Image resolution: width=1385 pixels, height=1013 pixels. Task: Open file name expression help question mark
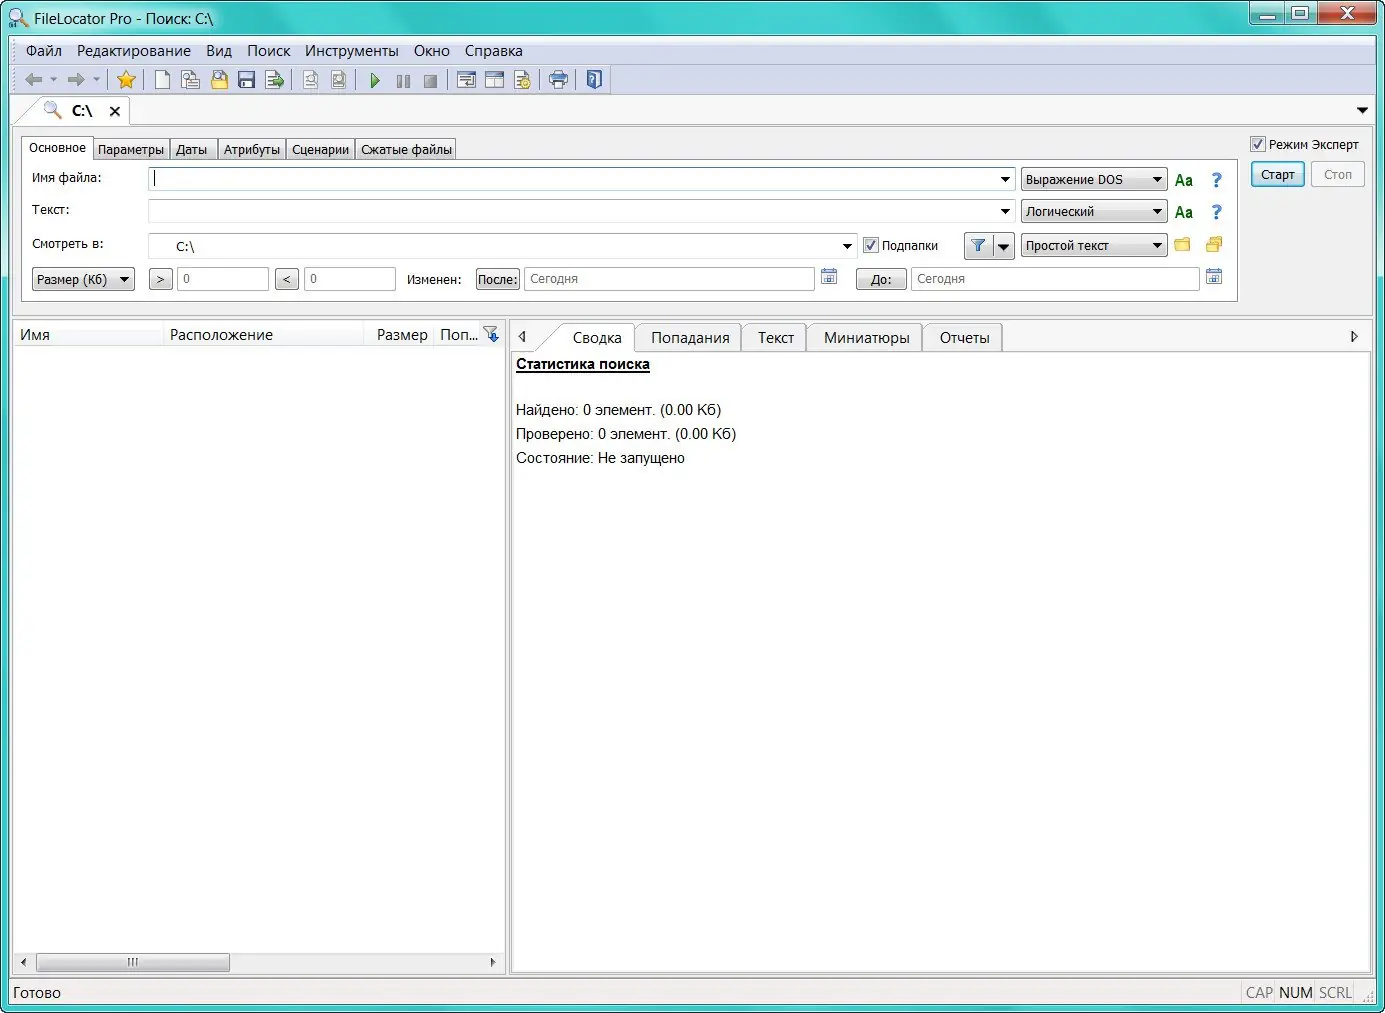(x=1216, y=180)
